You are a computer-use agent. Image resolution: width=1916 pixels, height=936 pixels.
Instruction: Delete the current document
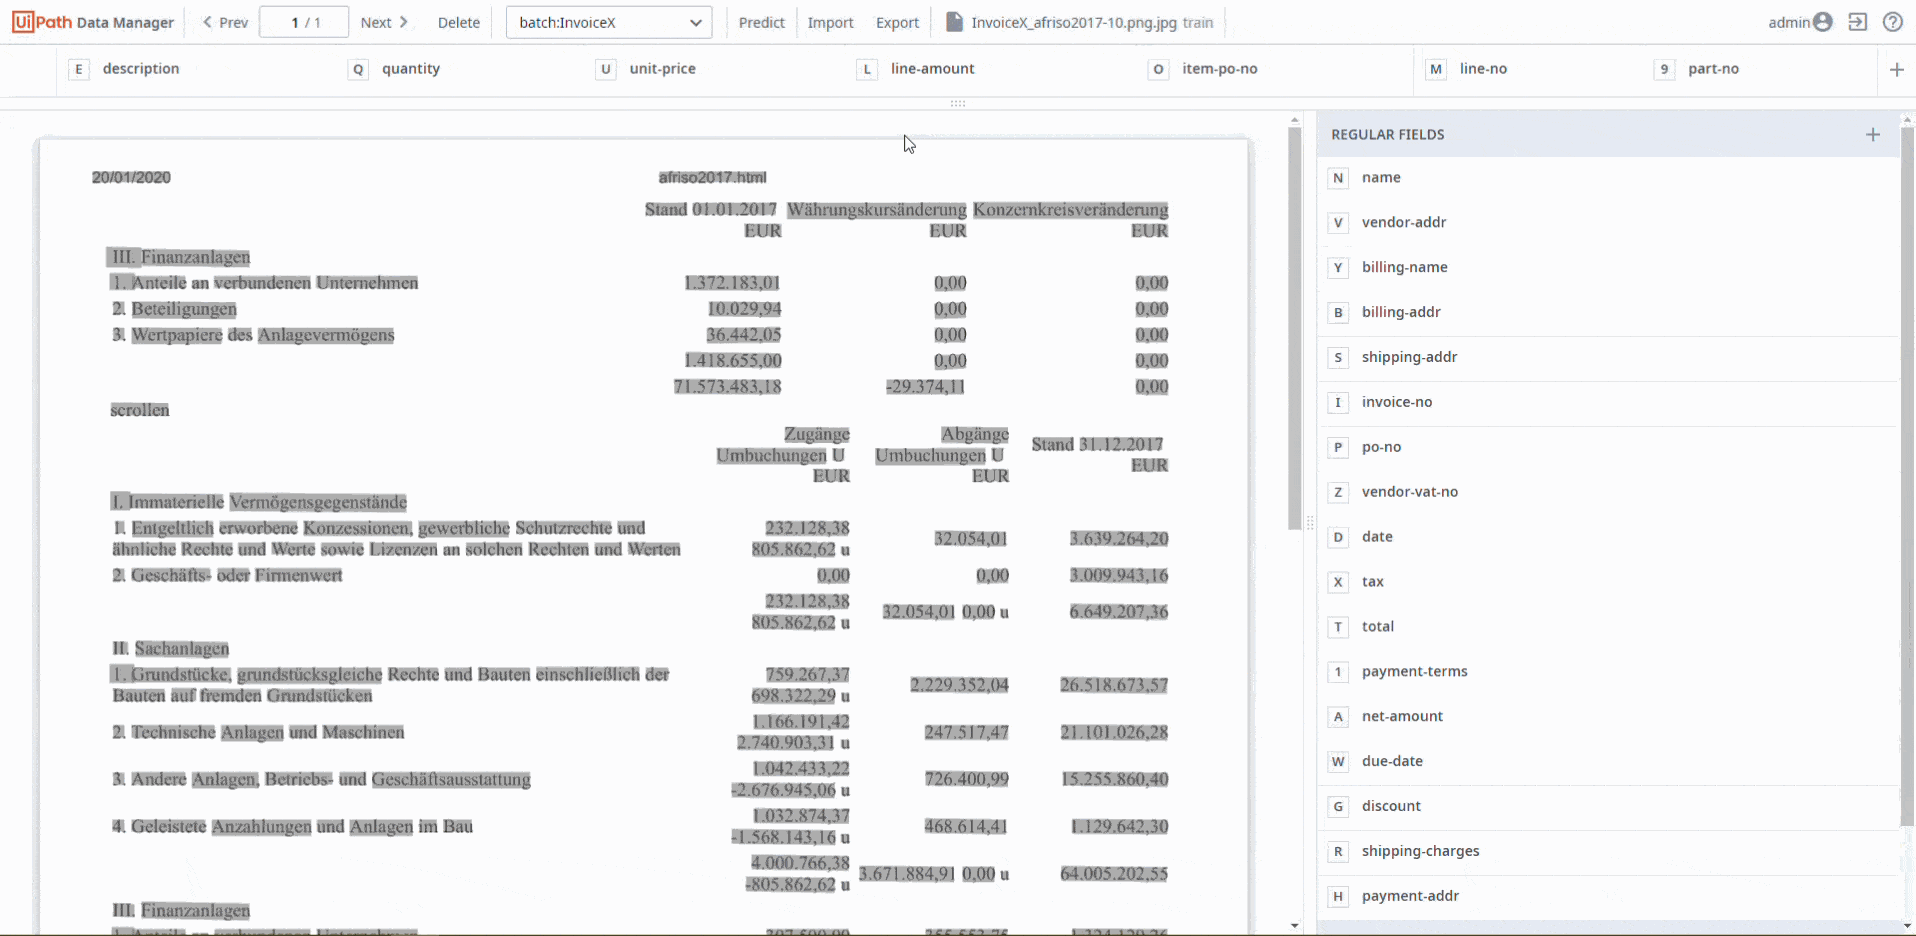pyautogui.click(x=459, y=22)
